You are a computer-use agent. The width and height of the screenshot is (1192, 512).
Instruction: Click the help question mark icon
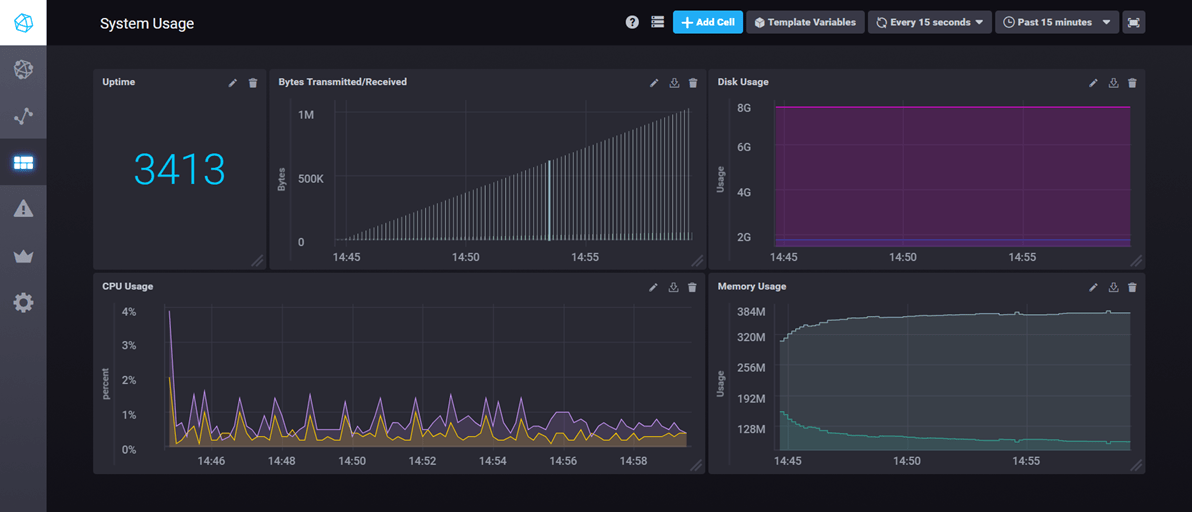[x=632, y=22]
